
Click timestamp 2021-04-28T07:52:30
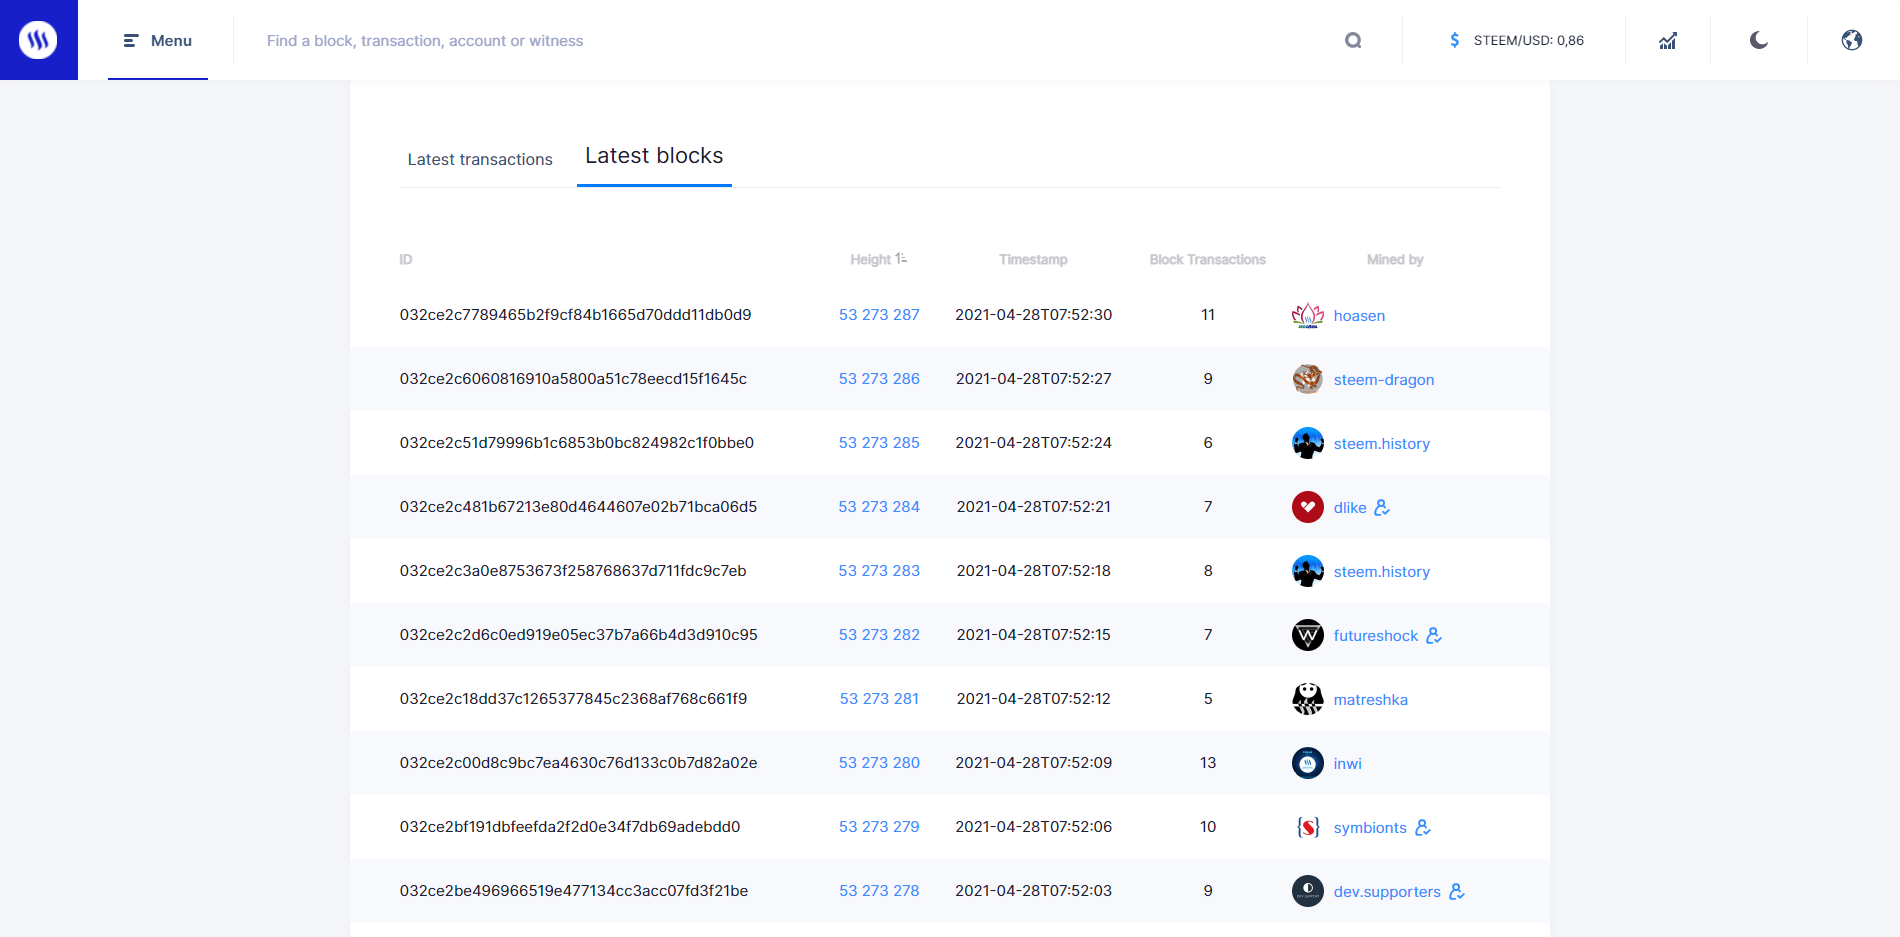pyautogui.click(x=1033, y=315)
